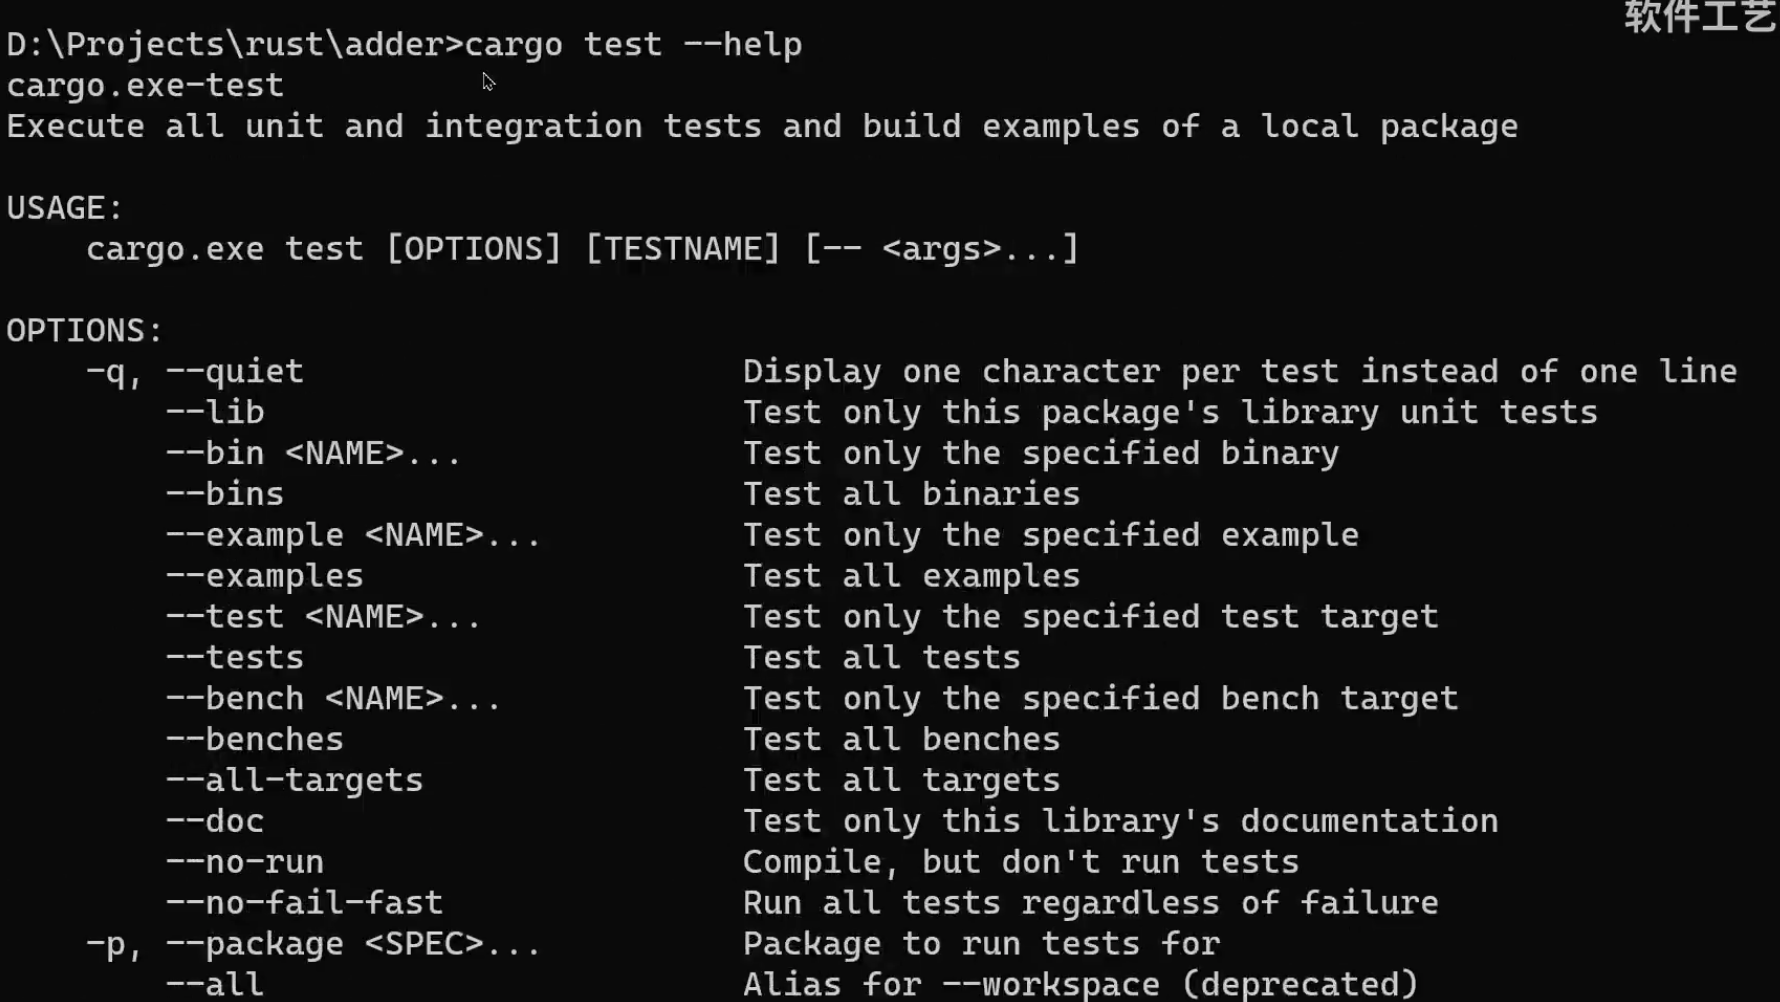This screenshot has height=1002, width=1780.
Task: Click the [OPTIONS] placeholder in usage line
Action: point(473,249)
